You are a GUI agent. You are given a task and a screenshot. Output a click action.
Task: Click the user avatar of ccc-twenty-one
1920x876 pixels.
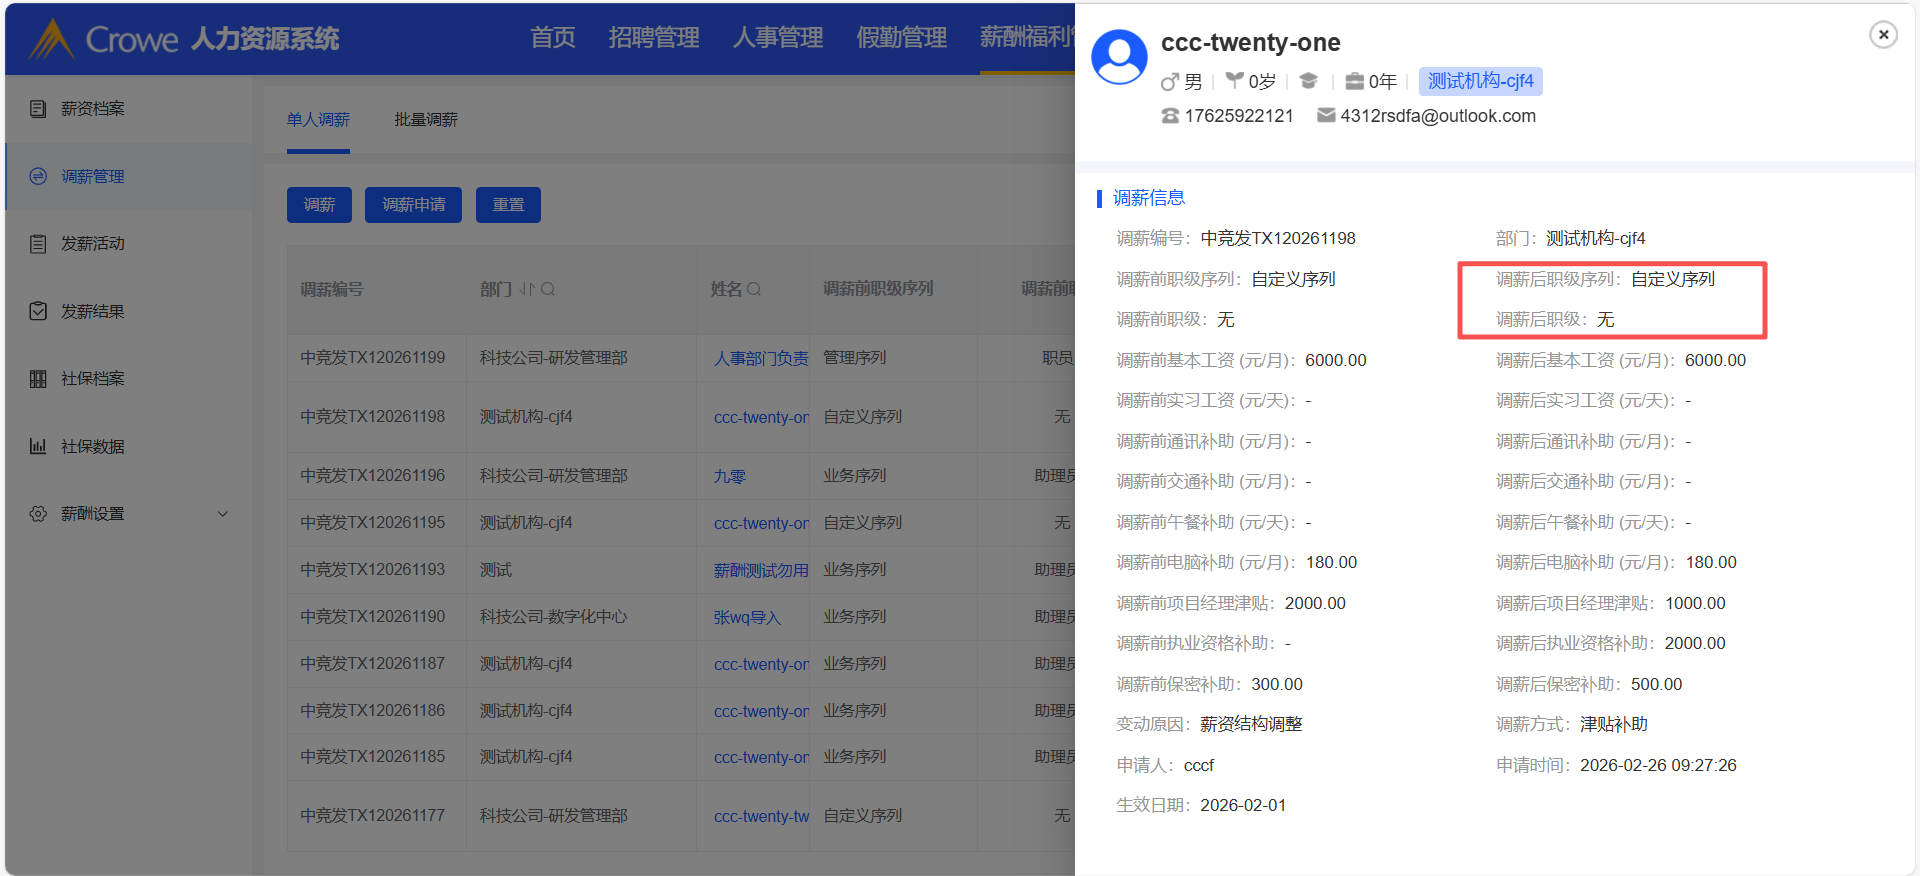coord(1119,57)
